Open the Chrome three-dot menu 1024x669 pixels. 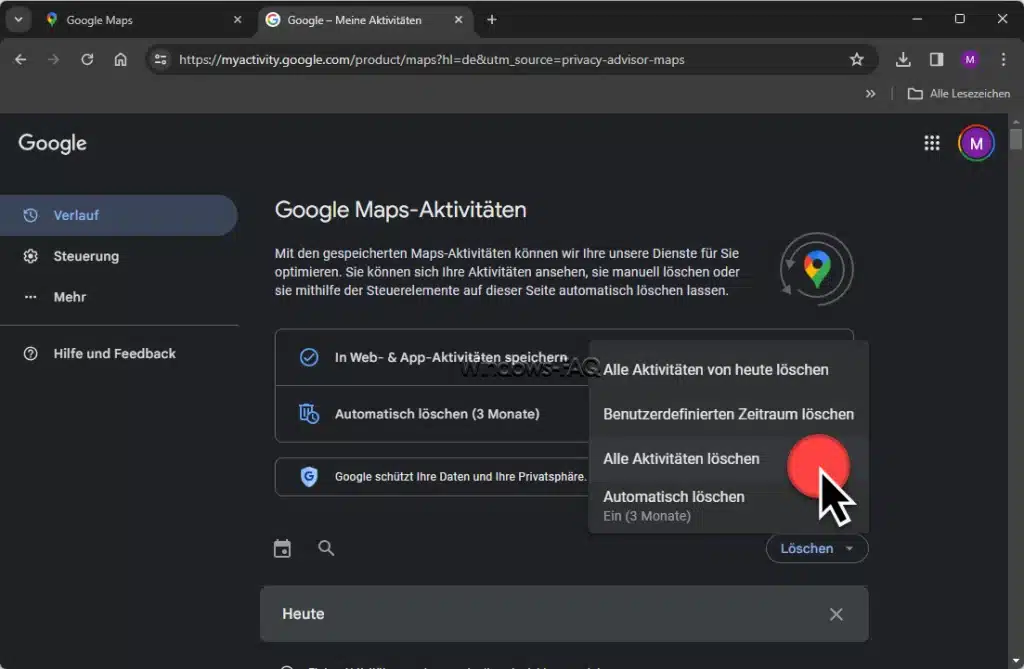click(x=1003, y=59)
